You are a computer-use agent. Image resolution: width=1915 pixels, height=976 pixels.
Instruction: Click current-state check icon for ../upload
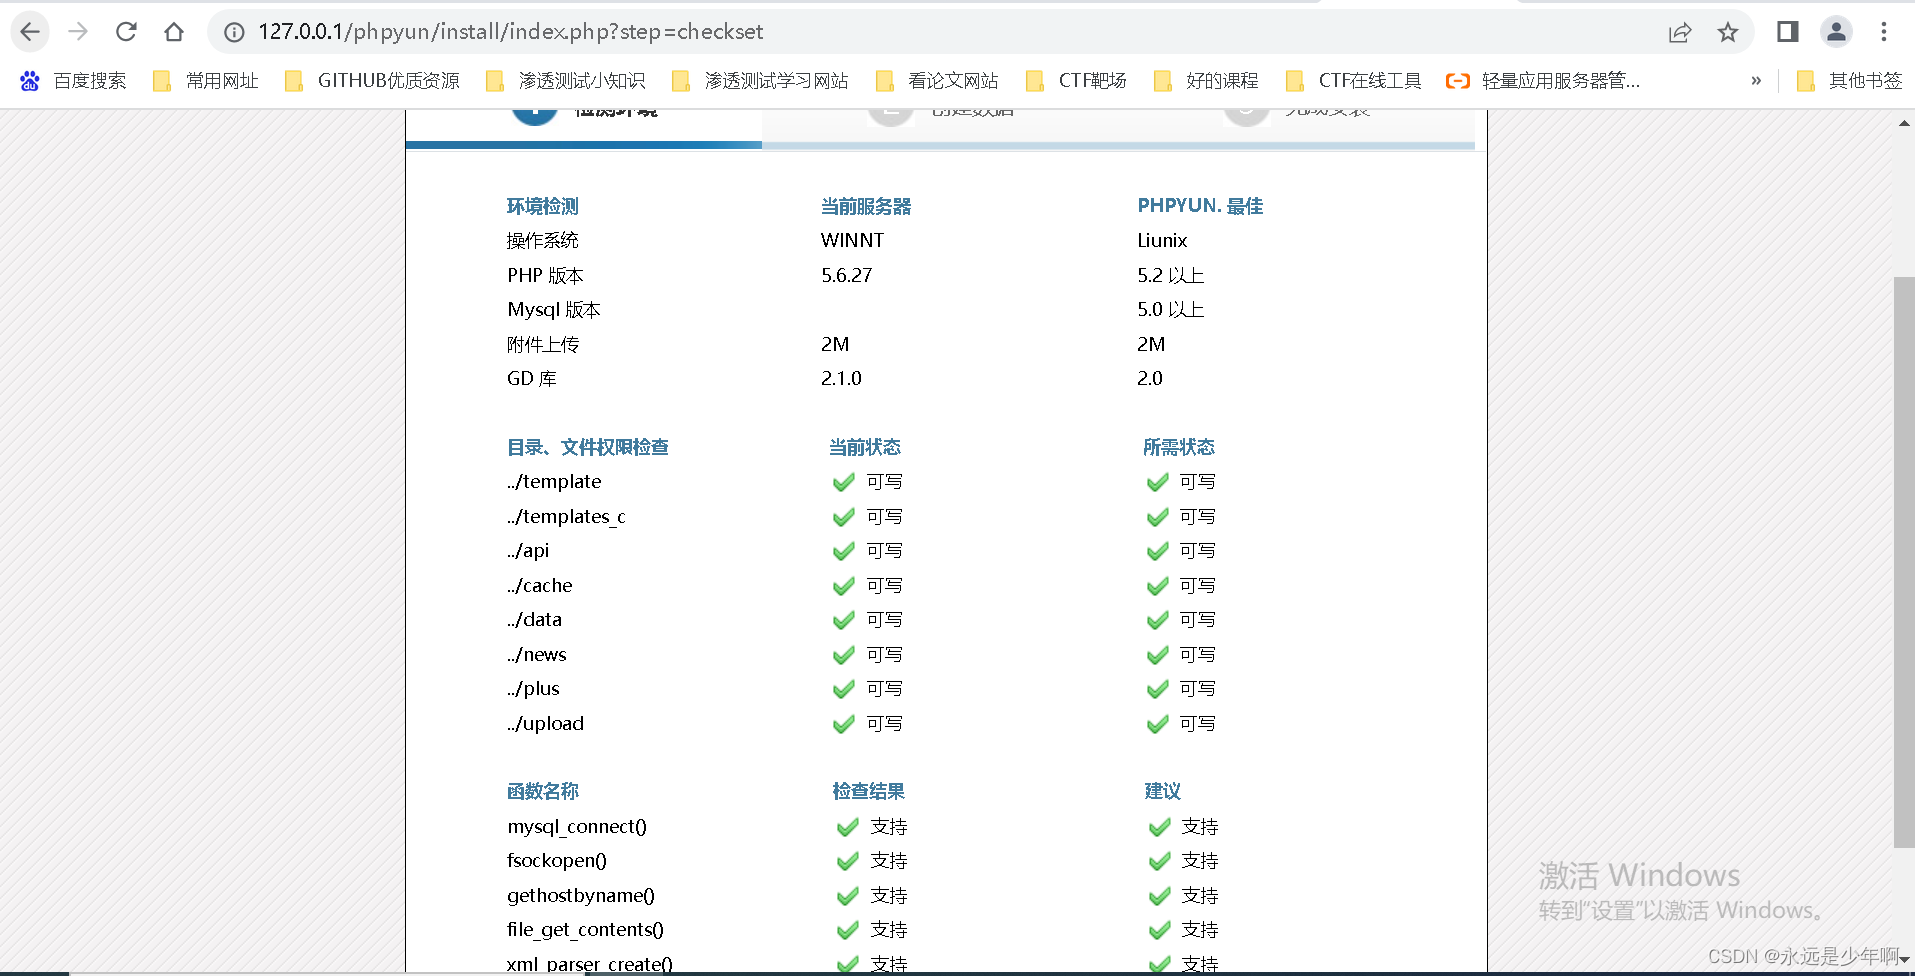click(844, 724)
